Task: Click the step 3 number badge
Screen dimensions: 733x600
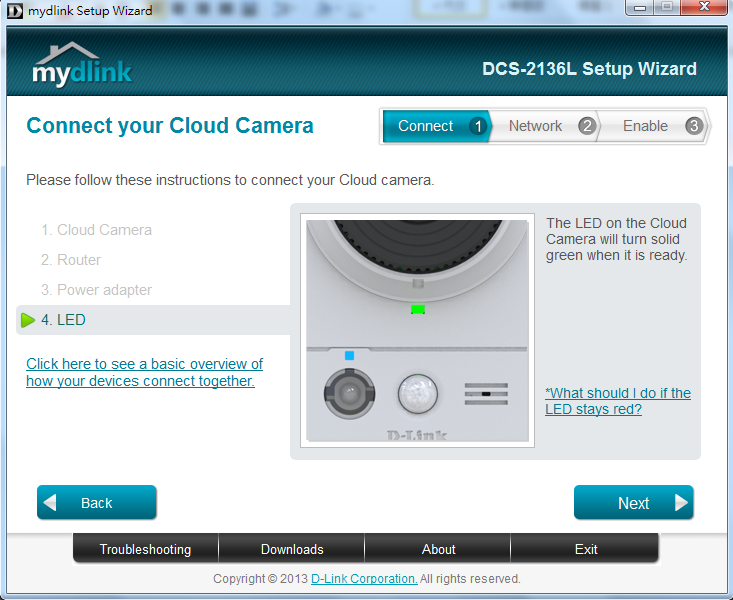Action: tap(694, 126)
